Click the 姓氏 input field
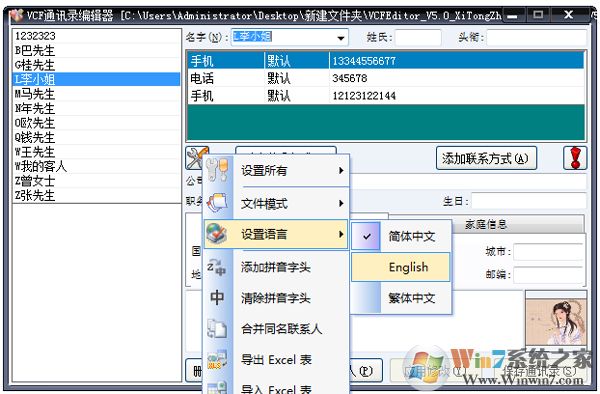This screenshot has width=600, height=394. click(x=418, y=37)
